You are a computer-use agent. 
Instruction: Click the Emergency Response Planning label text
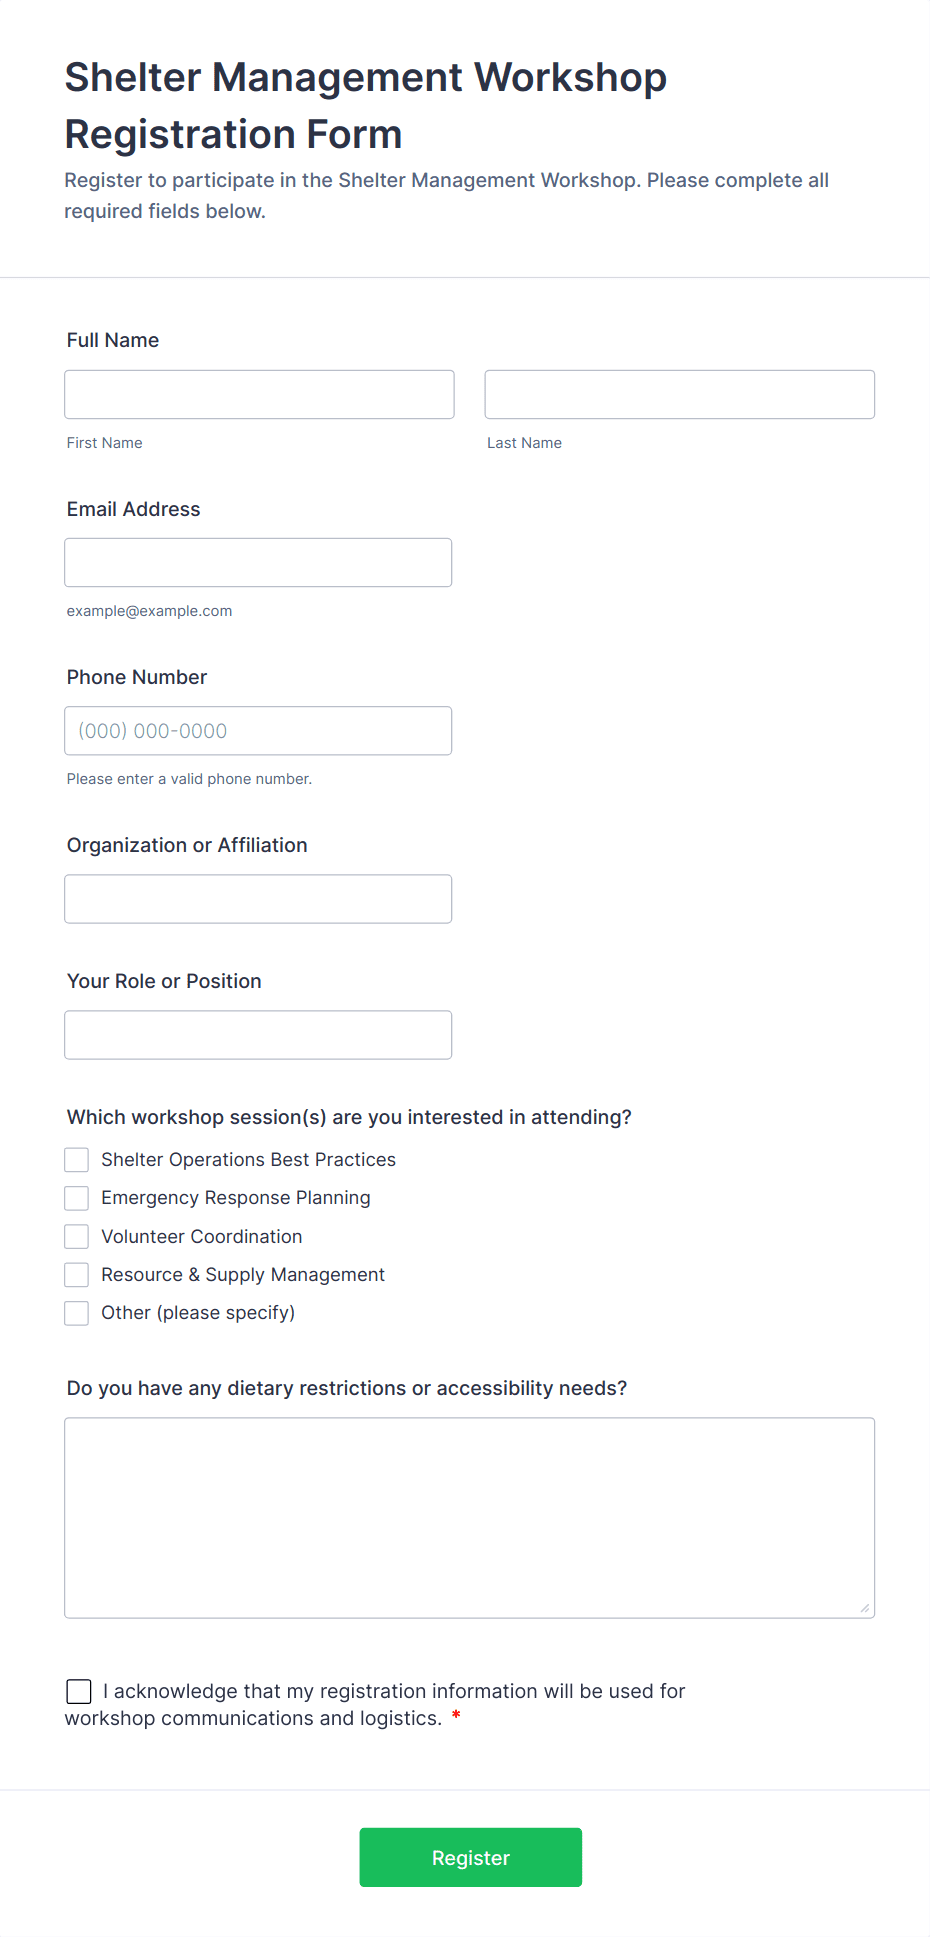(x=235, y=1198)
